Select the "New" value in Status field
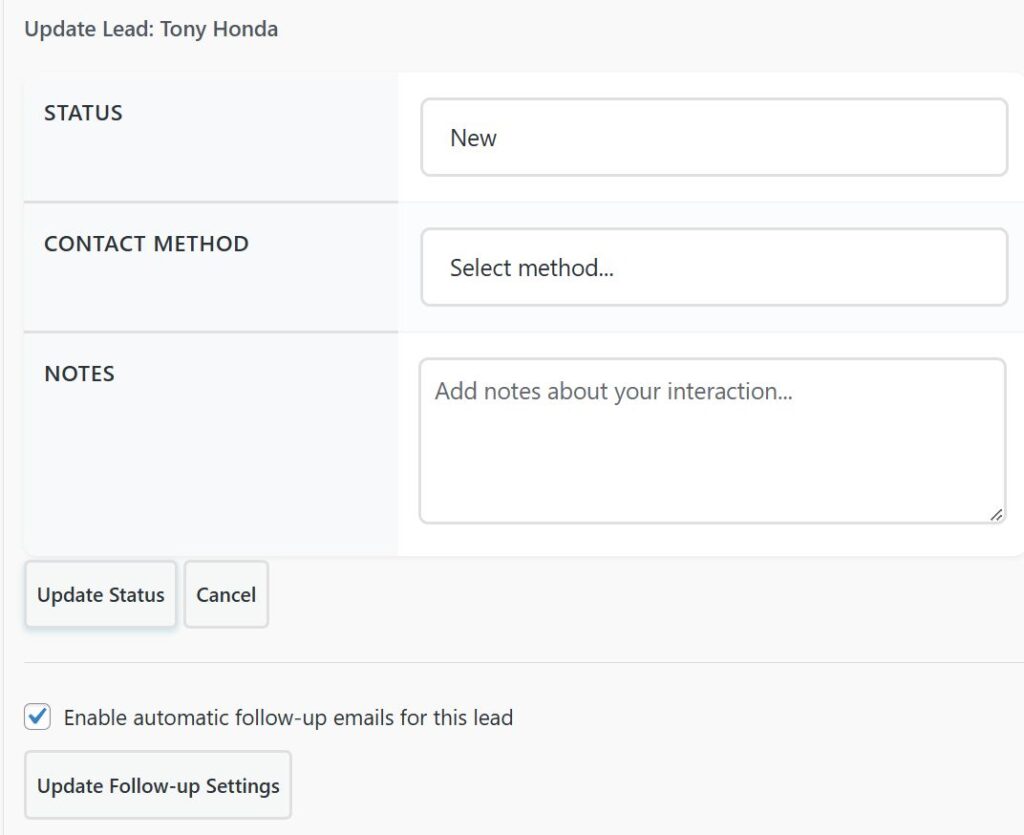1024x835 pixels. click(x=473, y=138)
